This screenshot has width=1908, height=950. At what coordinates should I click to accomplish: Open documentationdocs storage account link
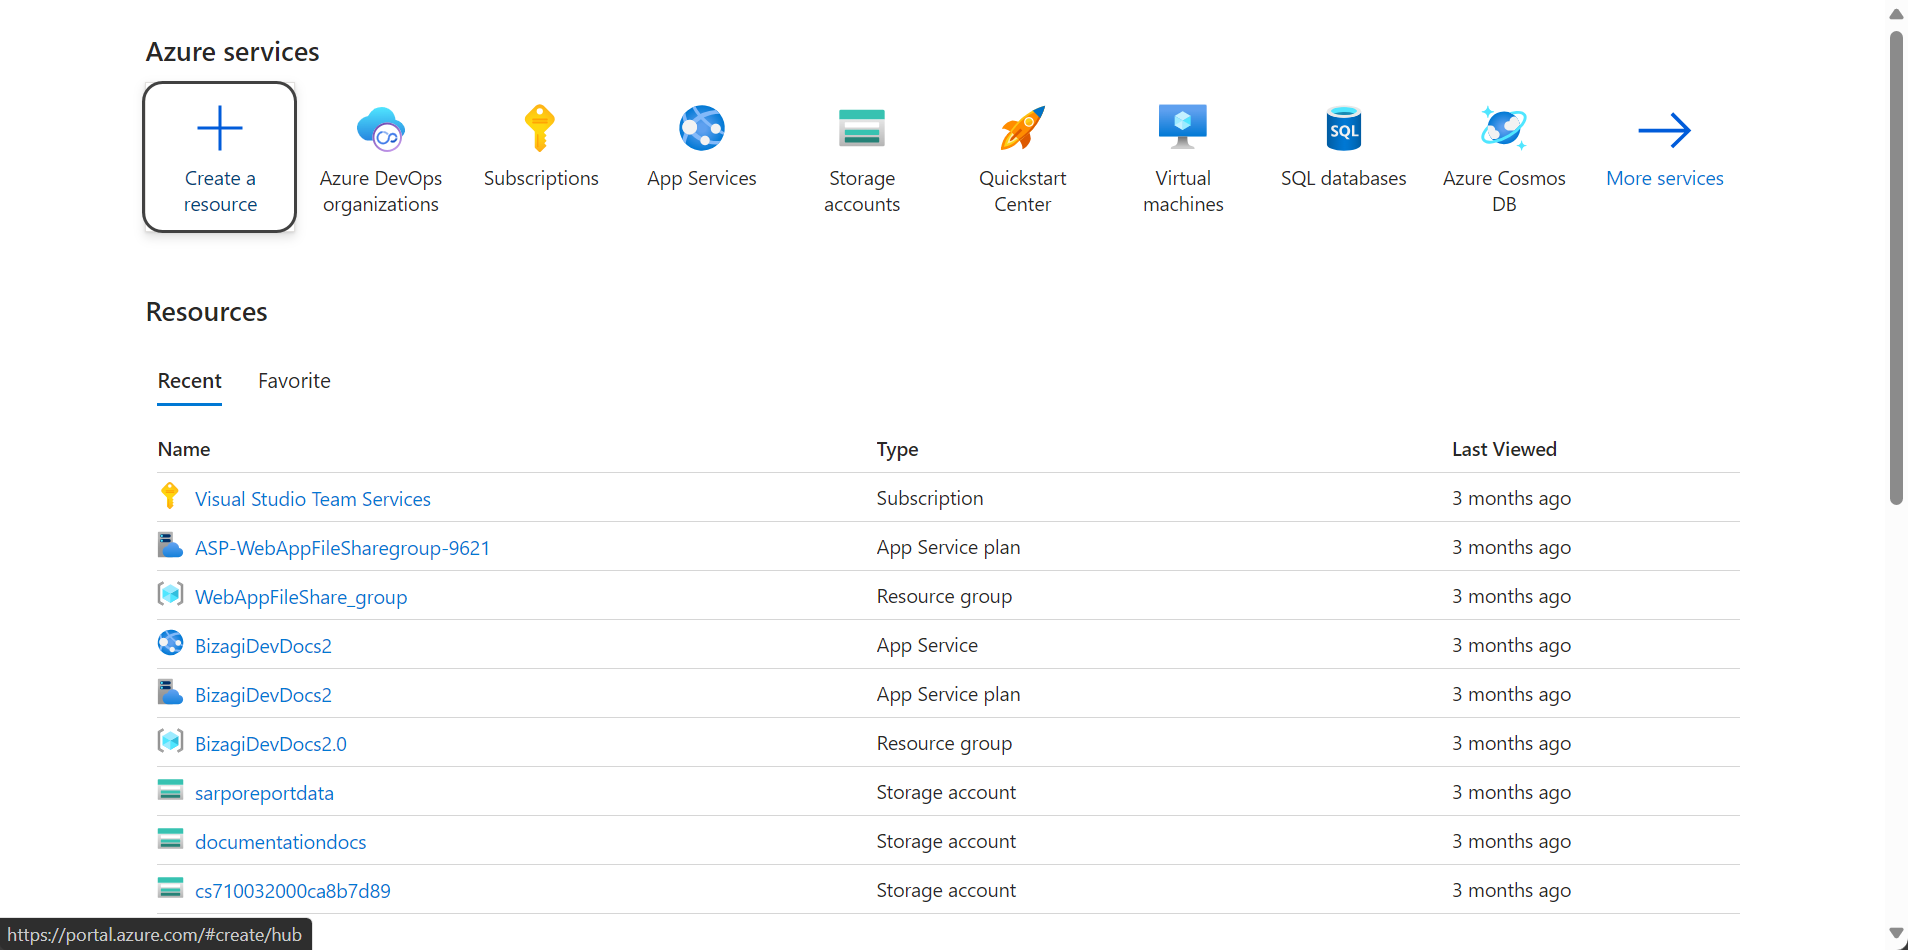[x=280, y=842]
